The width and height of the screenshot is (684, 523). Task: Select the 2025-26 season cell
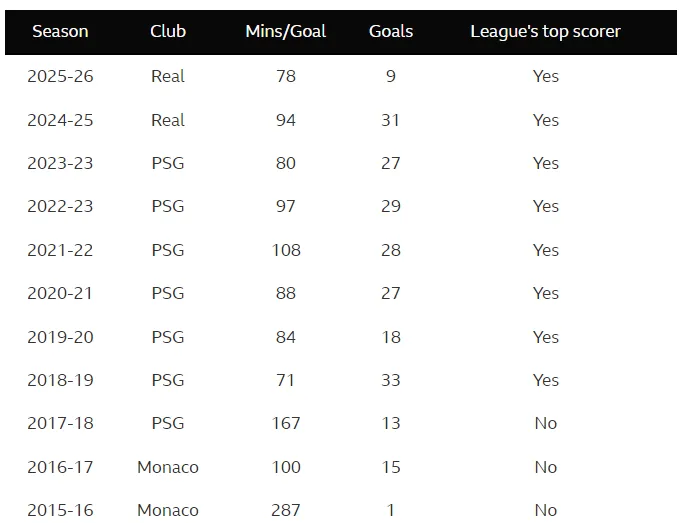[60, 76]
